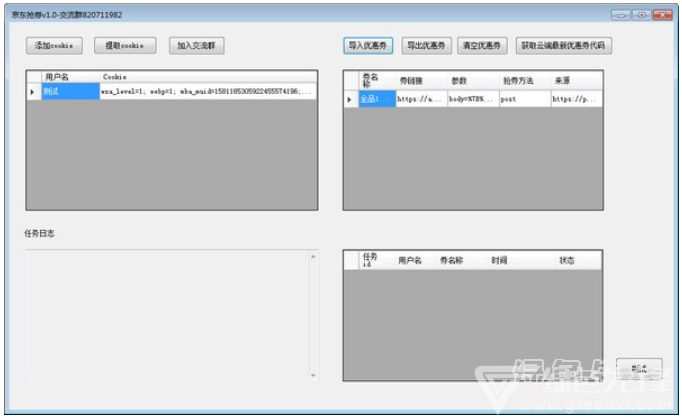Click 券名称 header in the task table
Viewport: 682px width, 419px height.
click(x=461, y=260)
